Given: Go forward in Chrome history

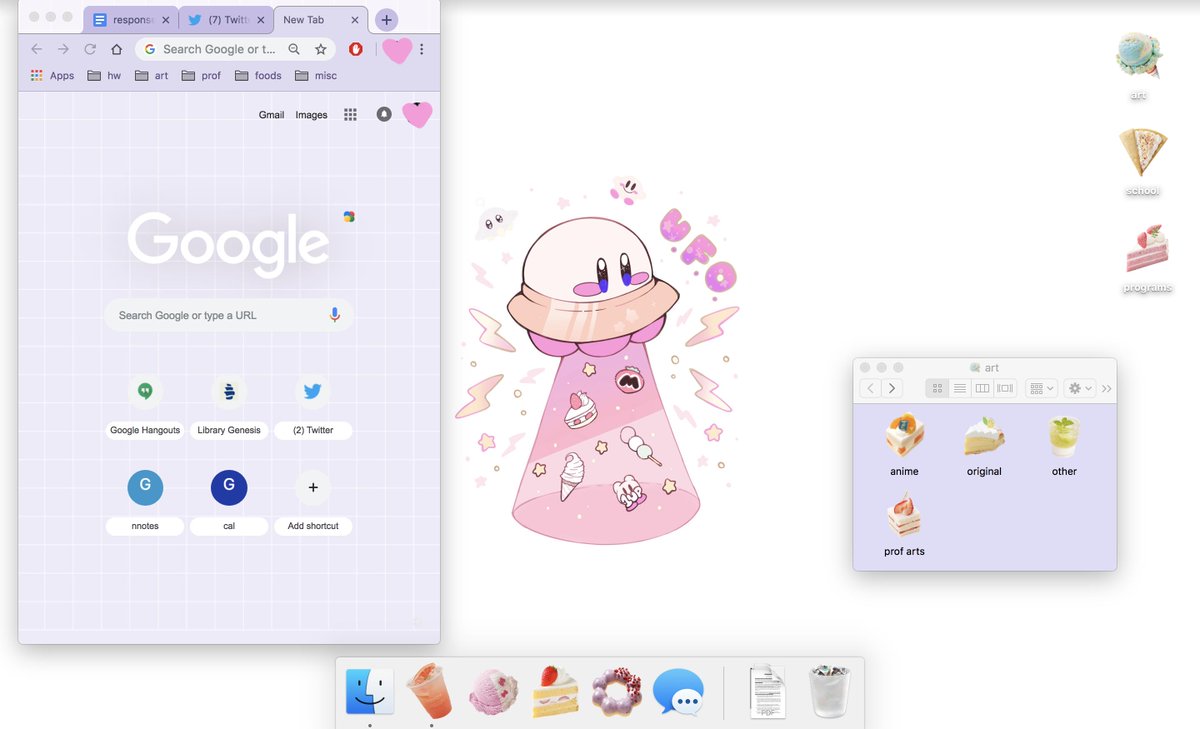Looking at the screenshot, I should [63, 49].
